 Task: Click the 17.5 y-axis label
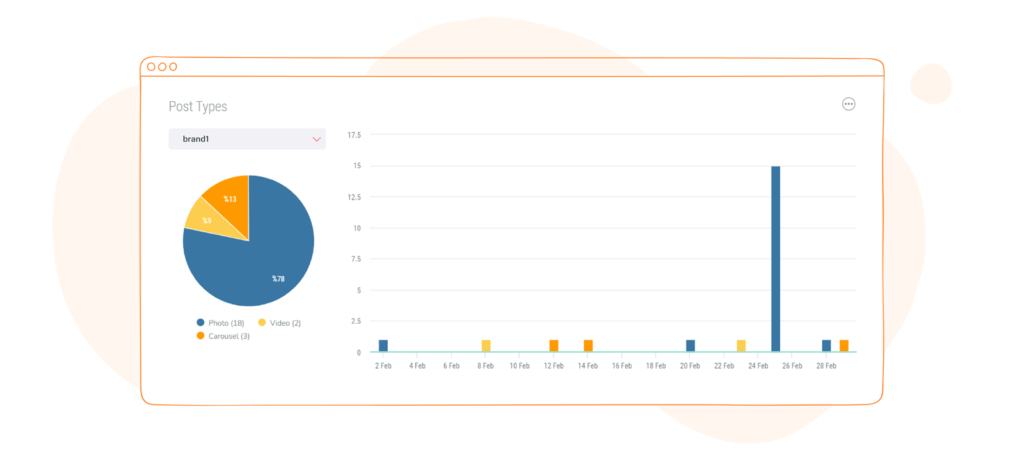[x=354, y=135]
